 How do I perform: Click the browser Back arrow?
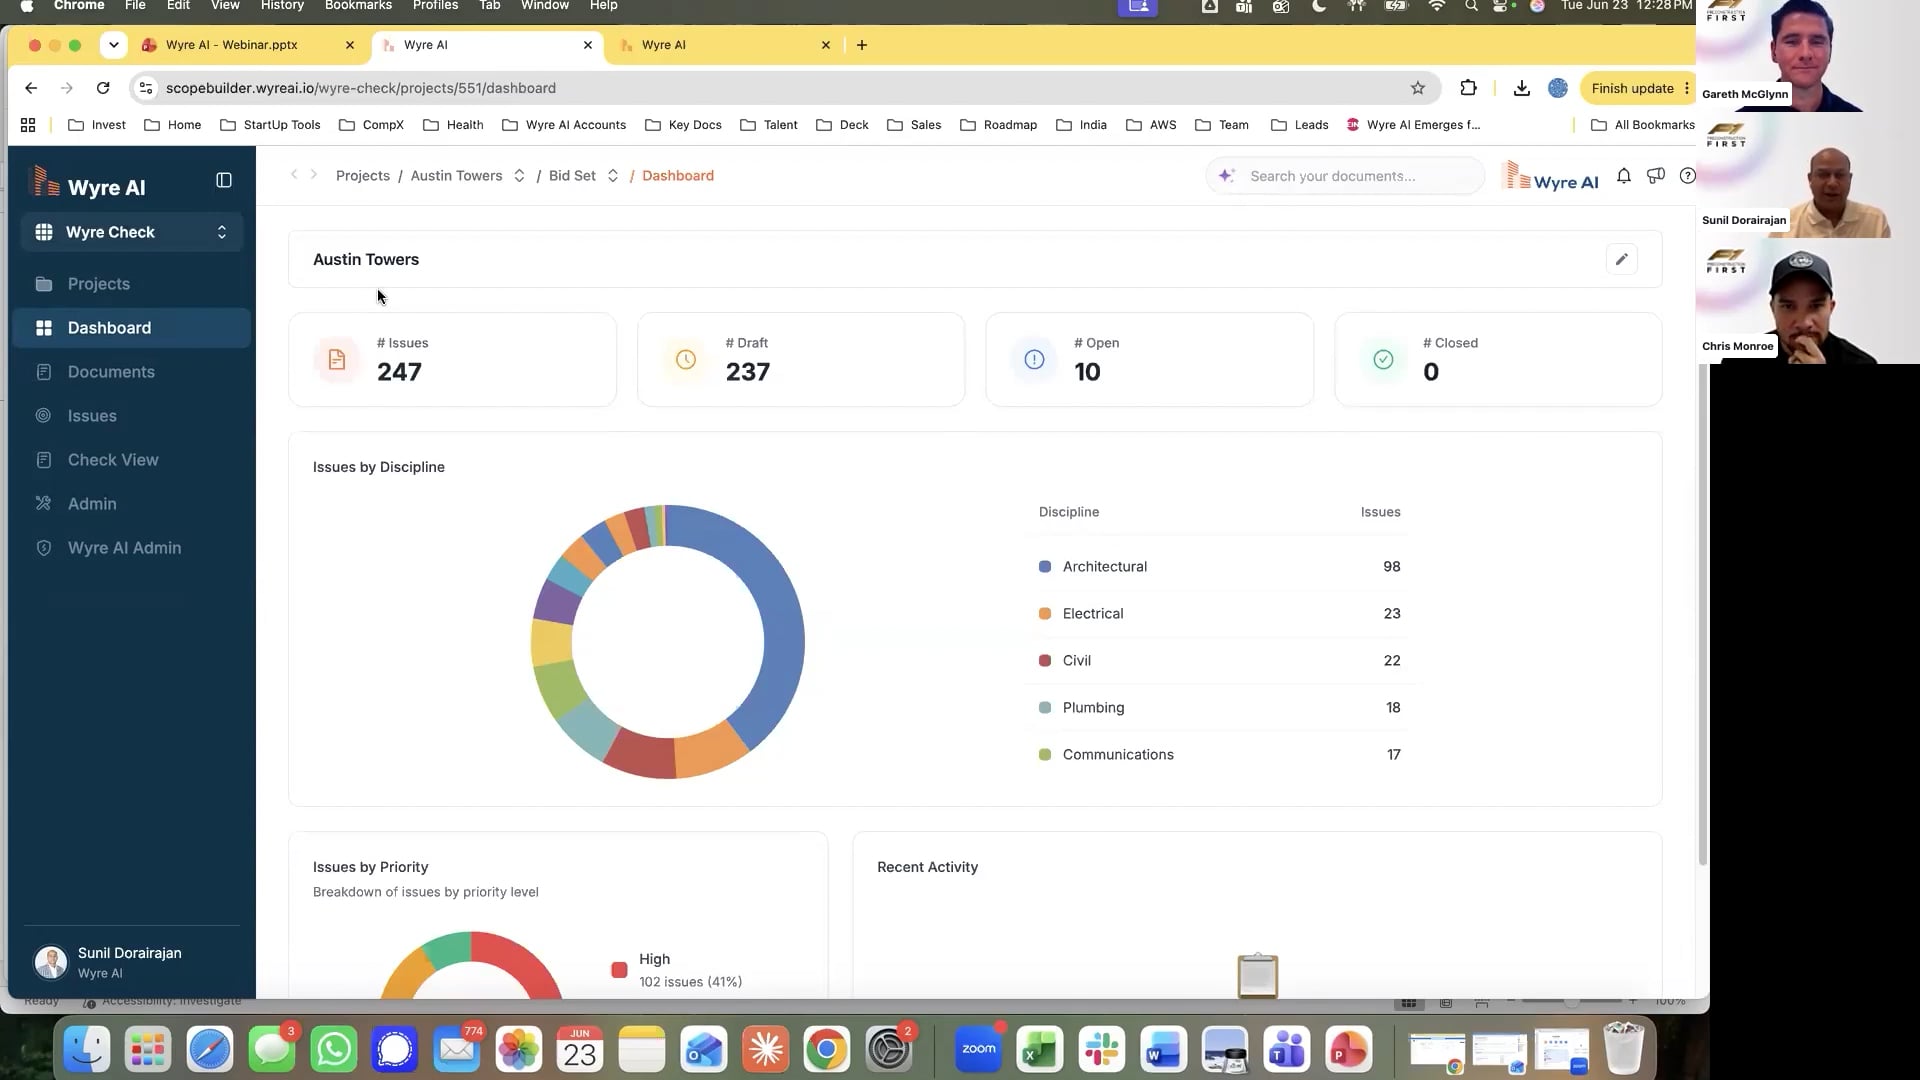point(31,88)
